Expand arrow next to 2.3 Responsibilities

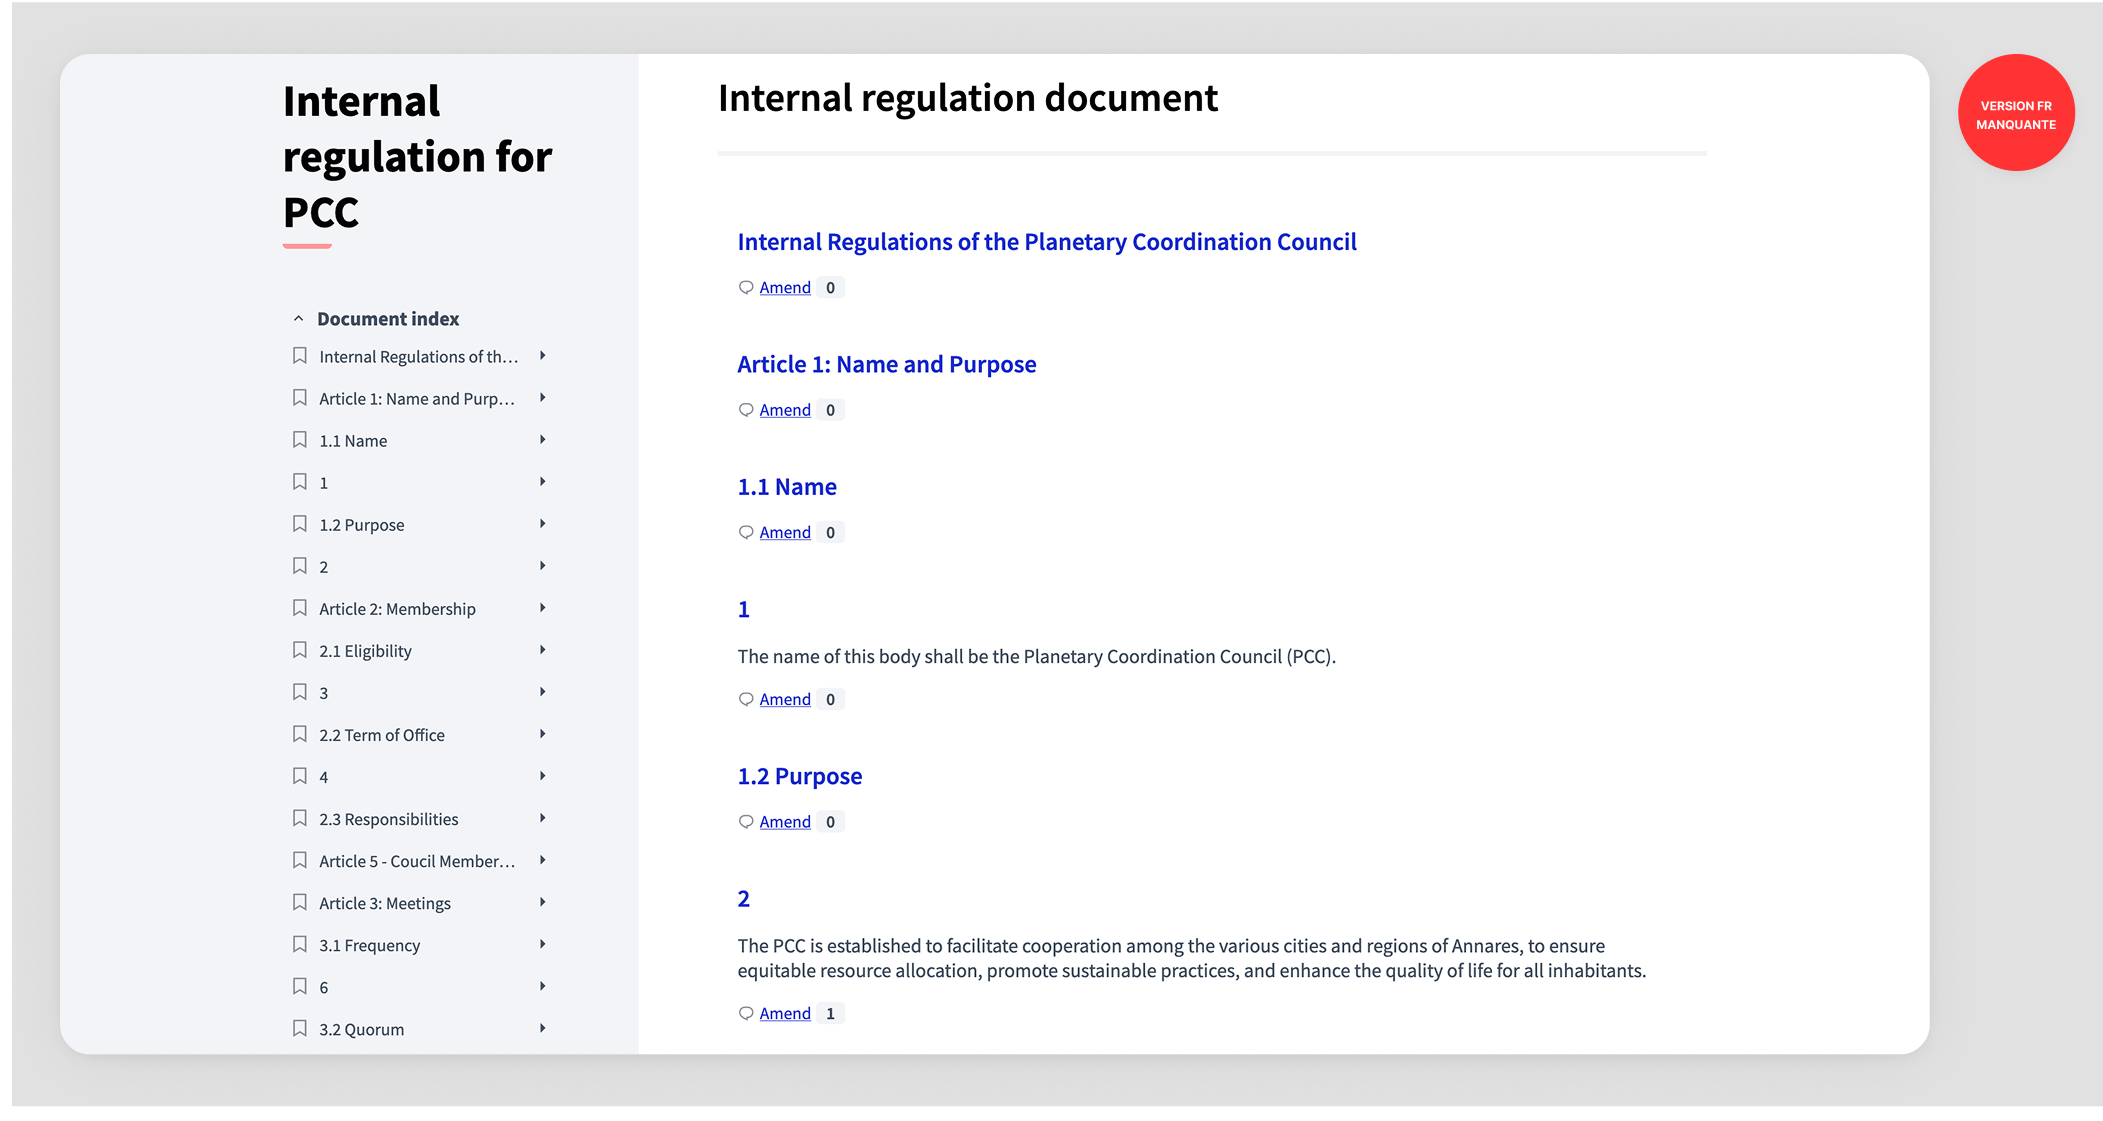pos(543,818)
